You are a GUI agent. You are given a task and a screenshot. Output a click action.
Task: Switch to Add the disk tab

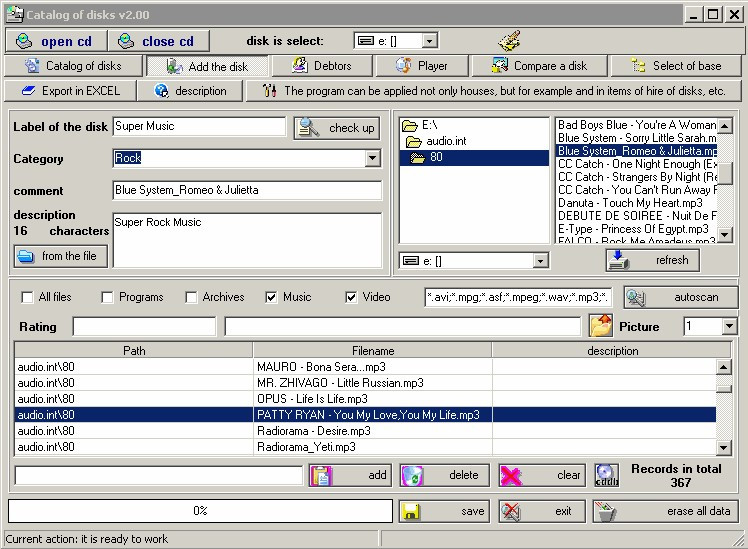[207, 66]
